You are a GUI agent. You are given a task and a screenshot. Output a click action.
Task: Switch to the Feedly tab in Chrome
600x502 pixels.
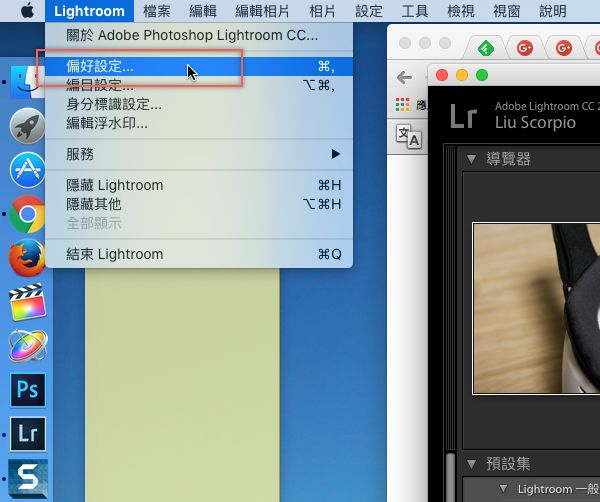tap(486, 48)
